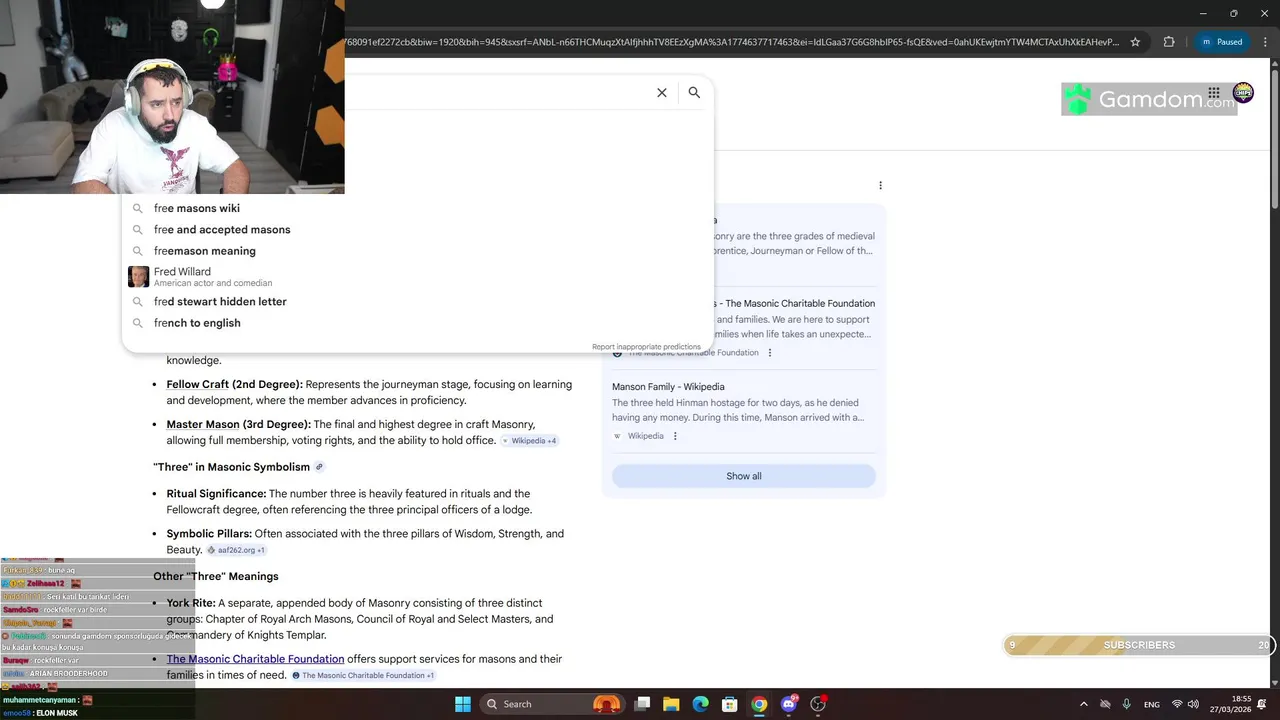Click the Show all sources button

point(743,476)
